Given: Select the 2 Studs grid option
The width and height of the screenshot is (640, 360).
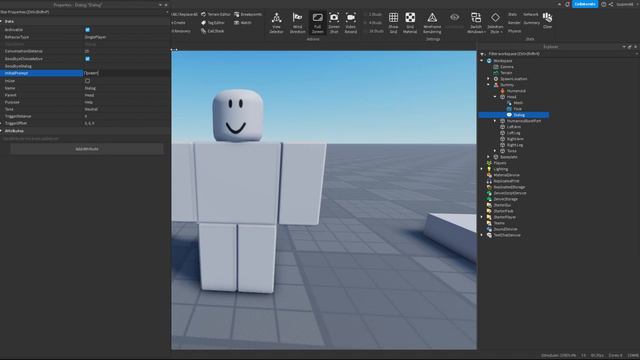Looking at the screenshot, I should (x=373, y=14).
